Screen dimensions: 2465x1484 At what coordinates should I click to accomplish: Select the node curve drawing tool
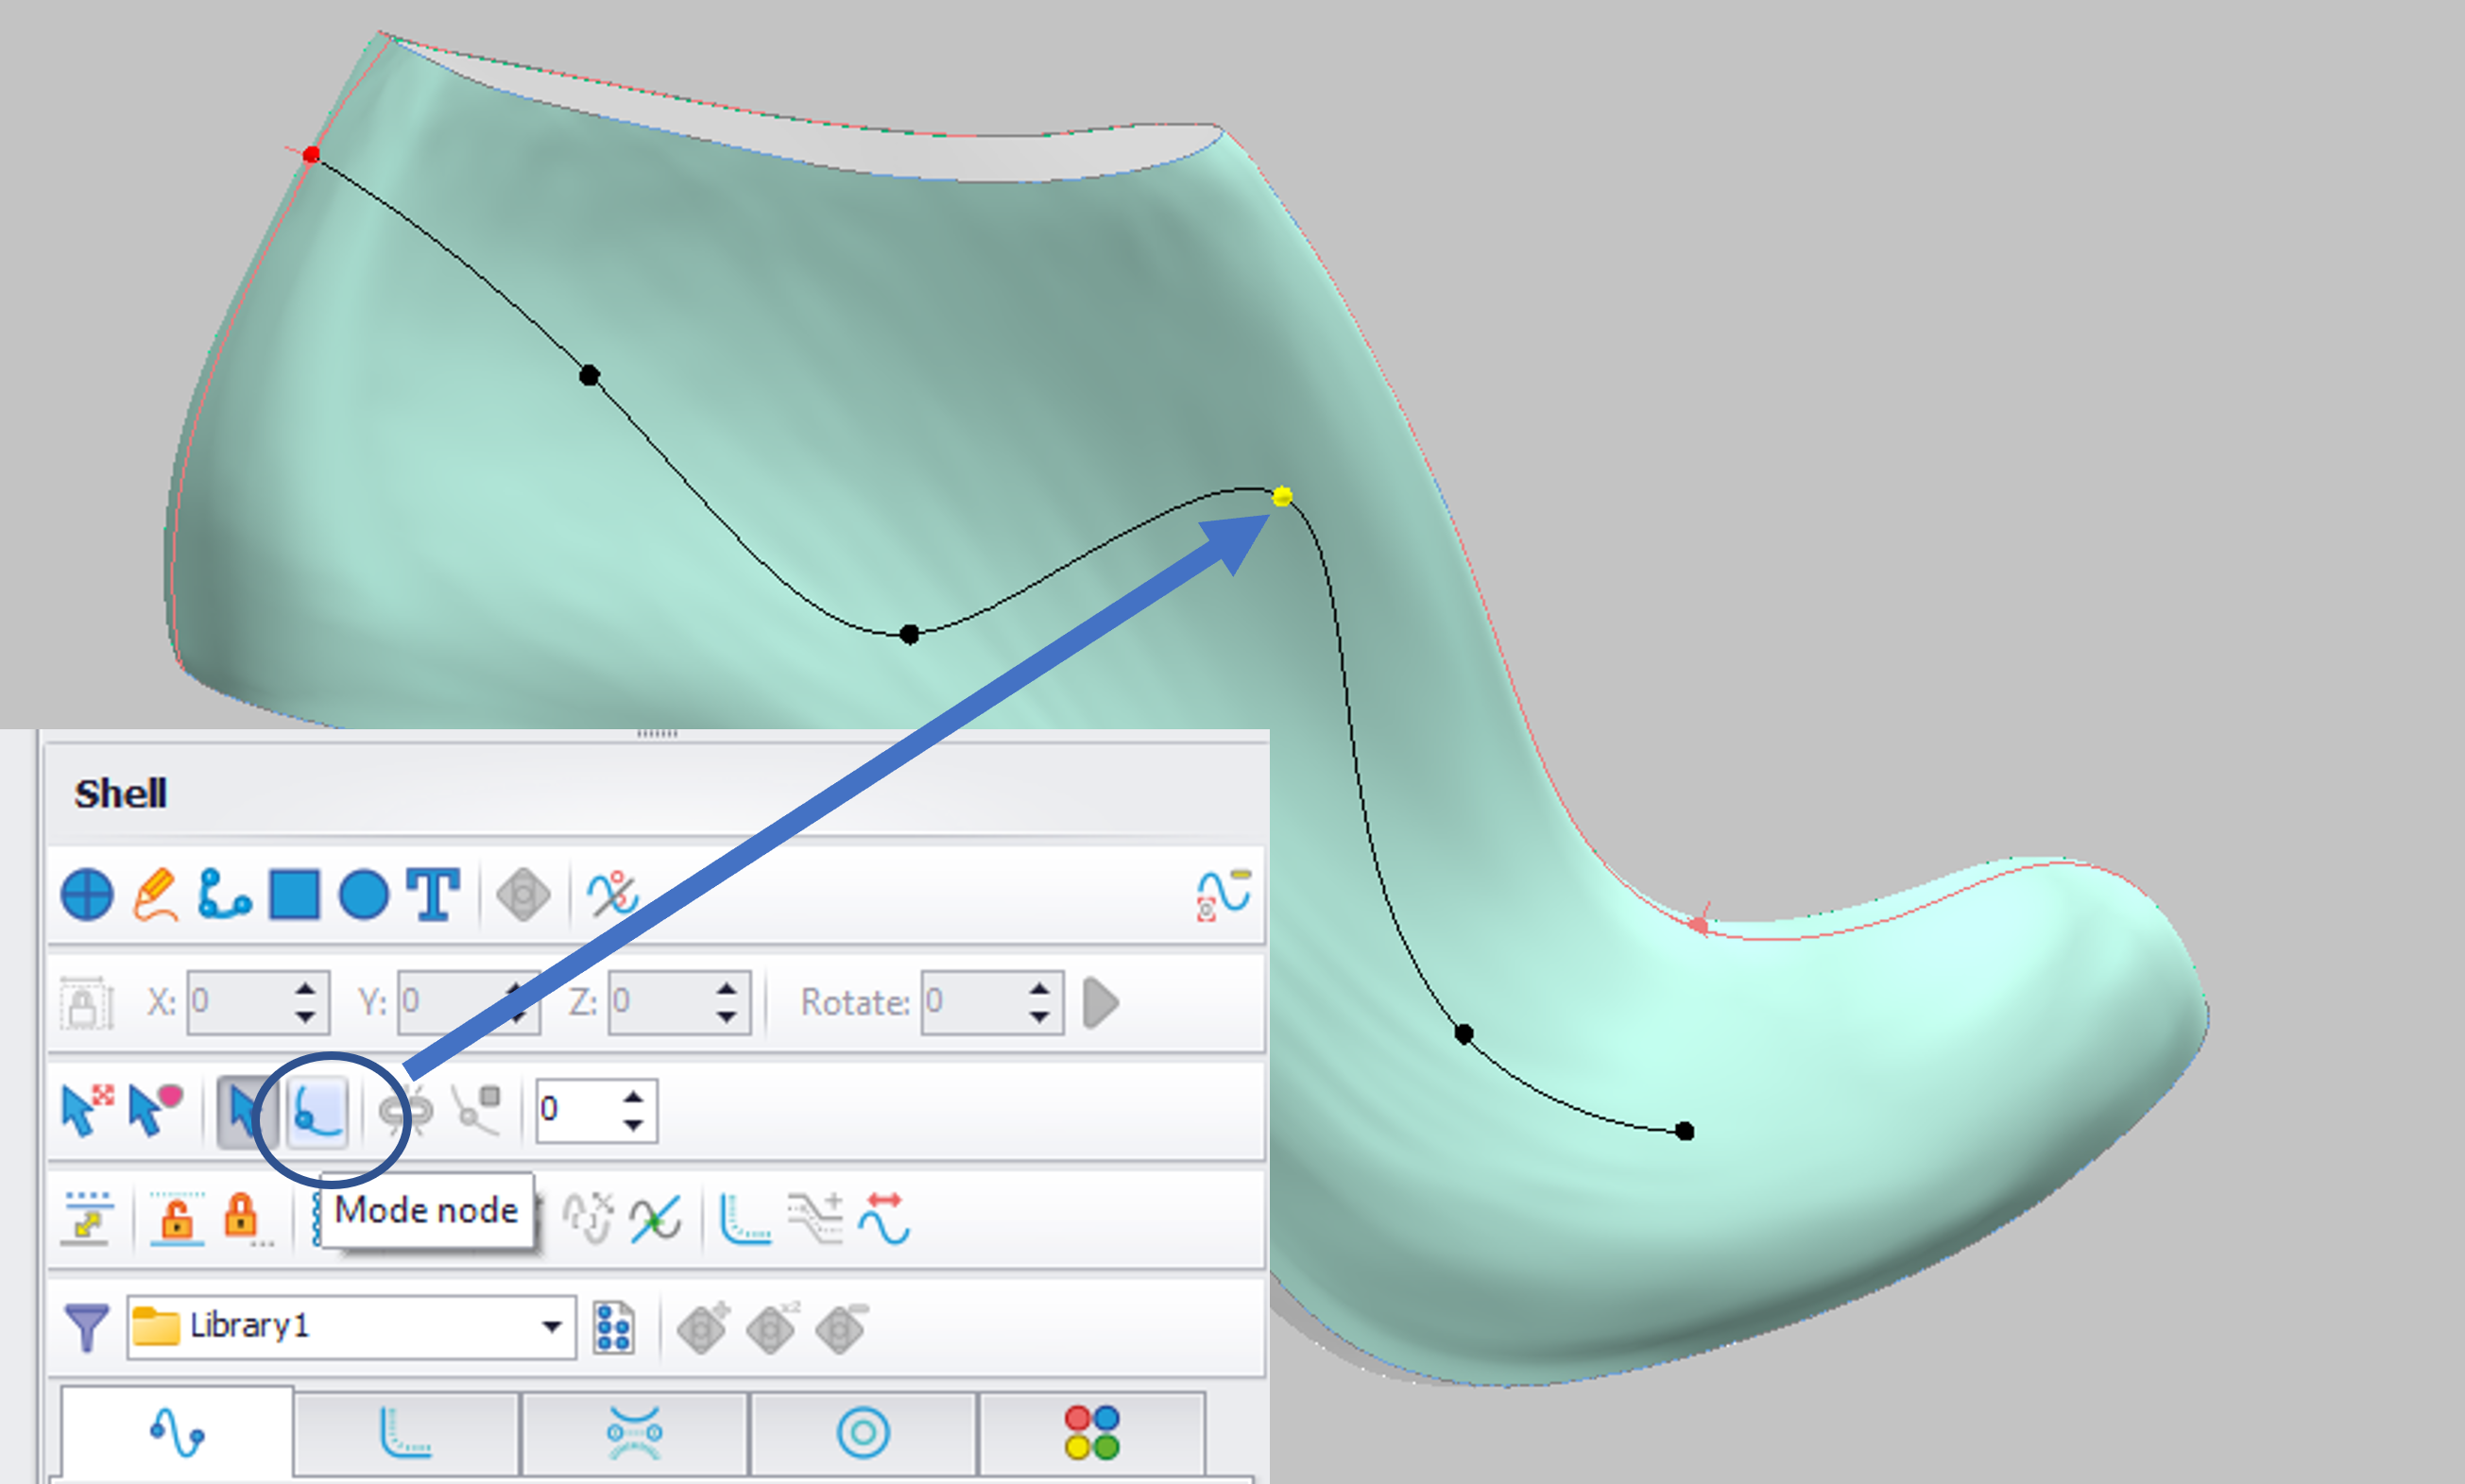pyautogui.click(x=224, y=894)
